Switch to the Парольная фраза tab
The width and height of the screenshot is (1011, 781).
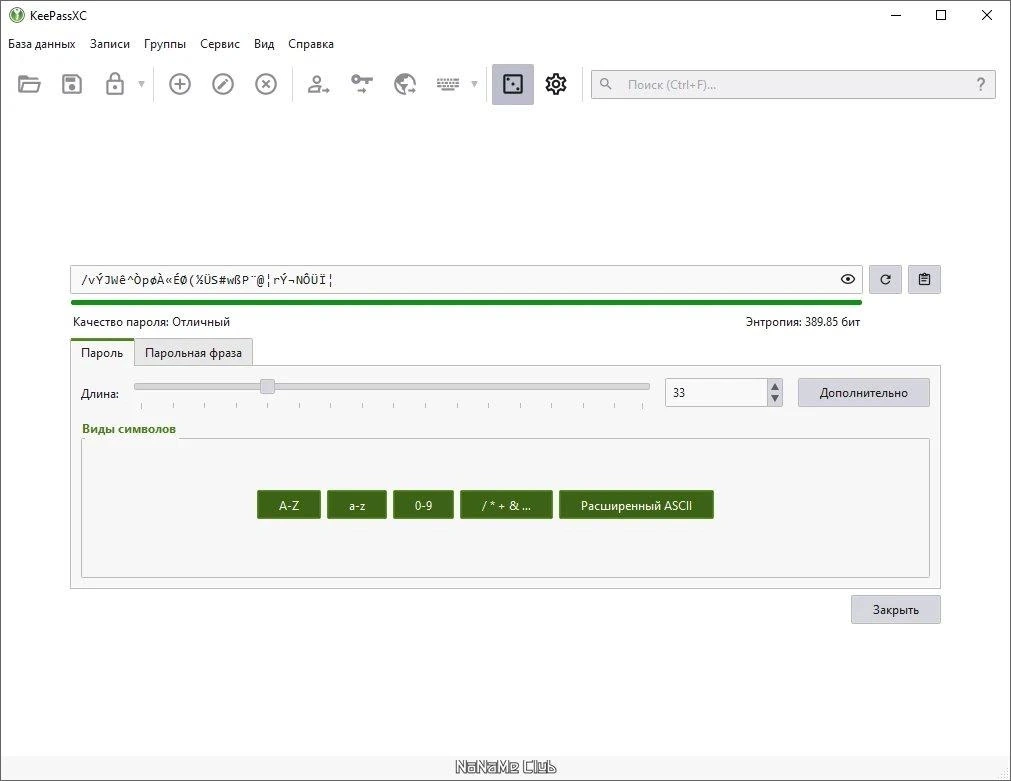click(x=193, y=353)
